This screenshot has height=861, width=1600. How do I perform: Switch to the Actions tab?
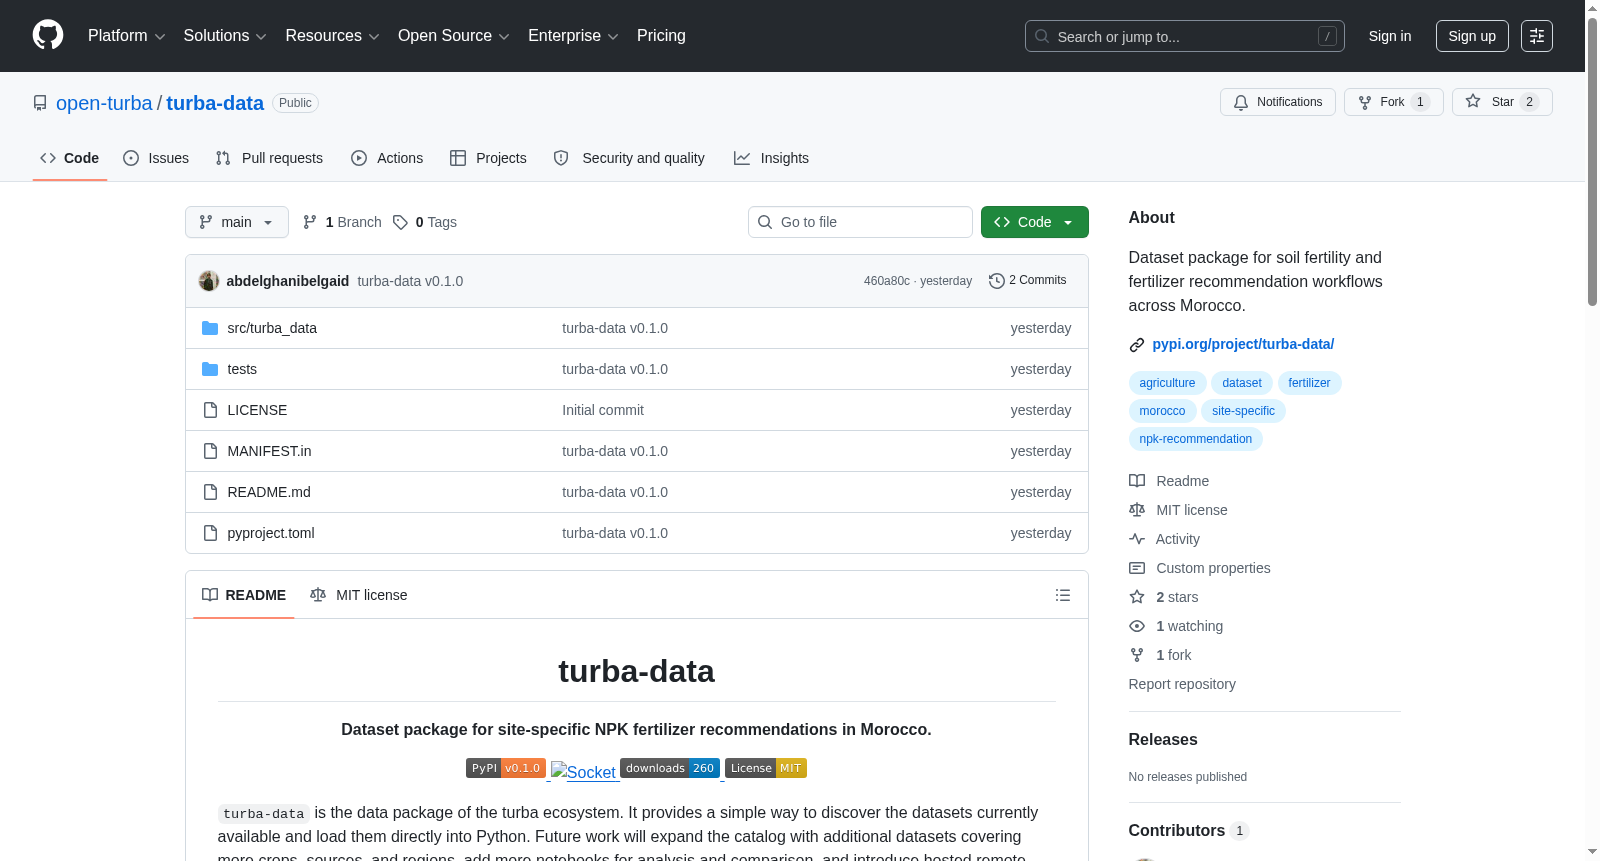point(387,158)
